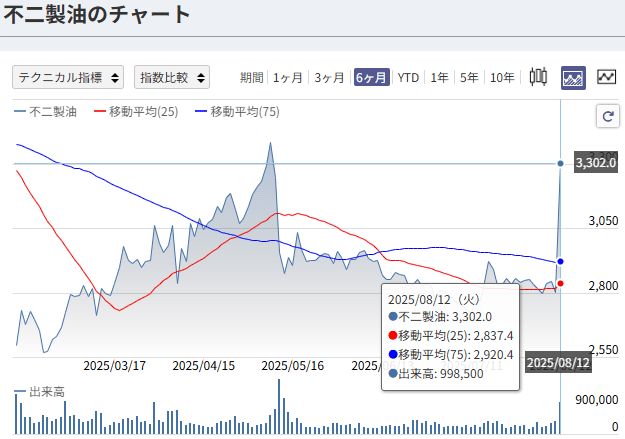
Task: Click the 2025/03/17 axis date label
Action: click(x=114, y=366)
